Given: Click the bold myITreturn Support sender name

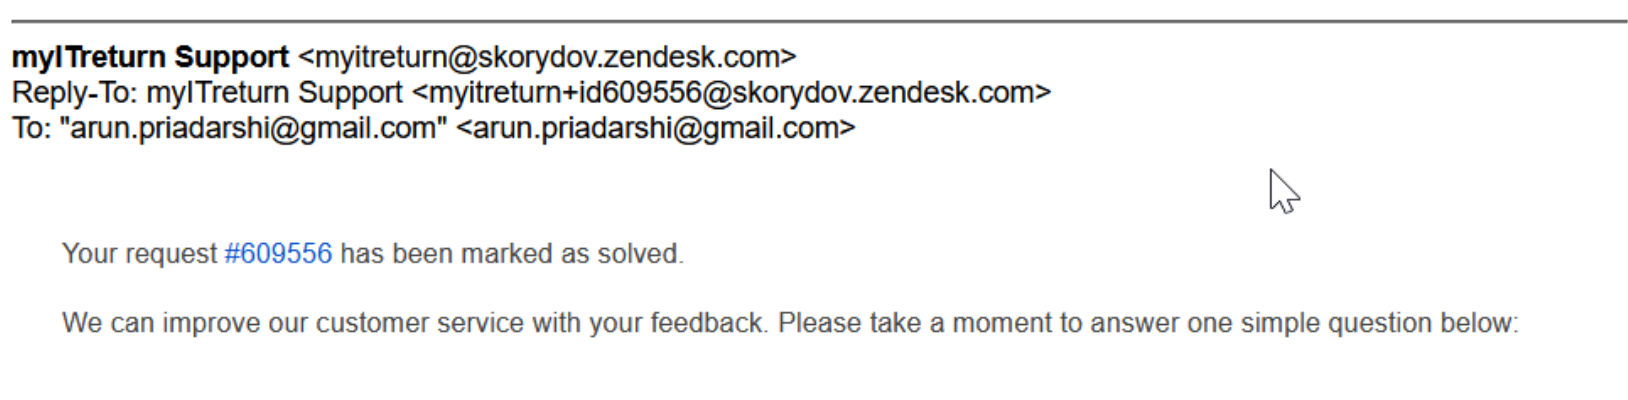Looking at the screenshot, I should pyautogui.click(x=150, y=57).
